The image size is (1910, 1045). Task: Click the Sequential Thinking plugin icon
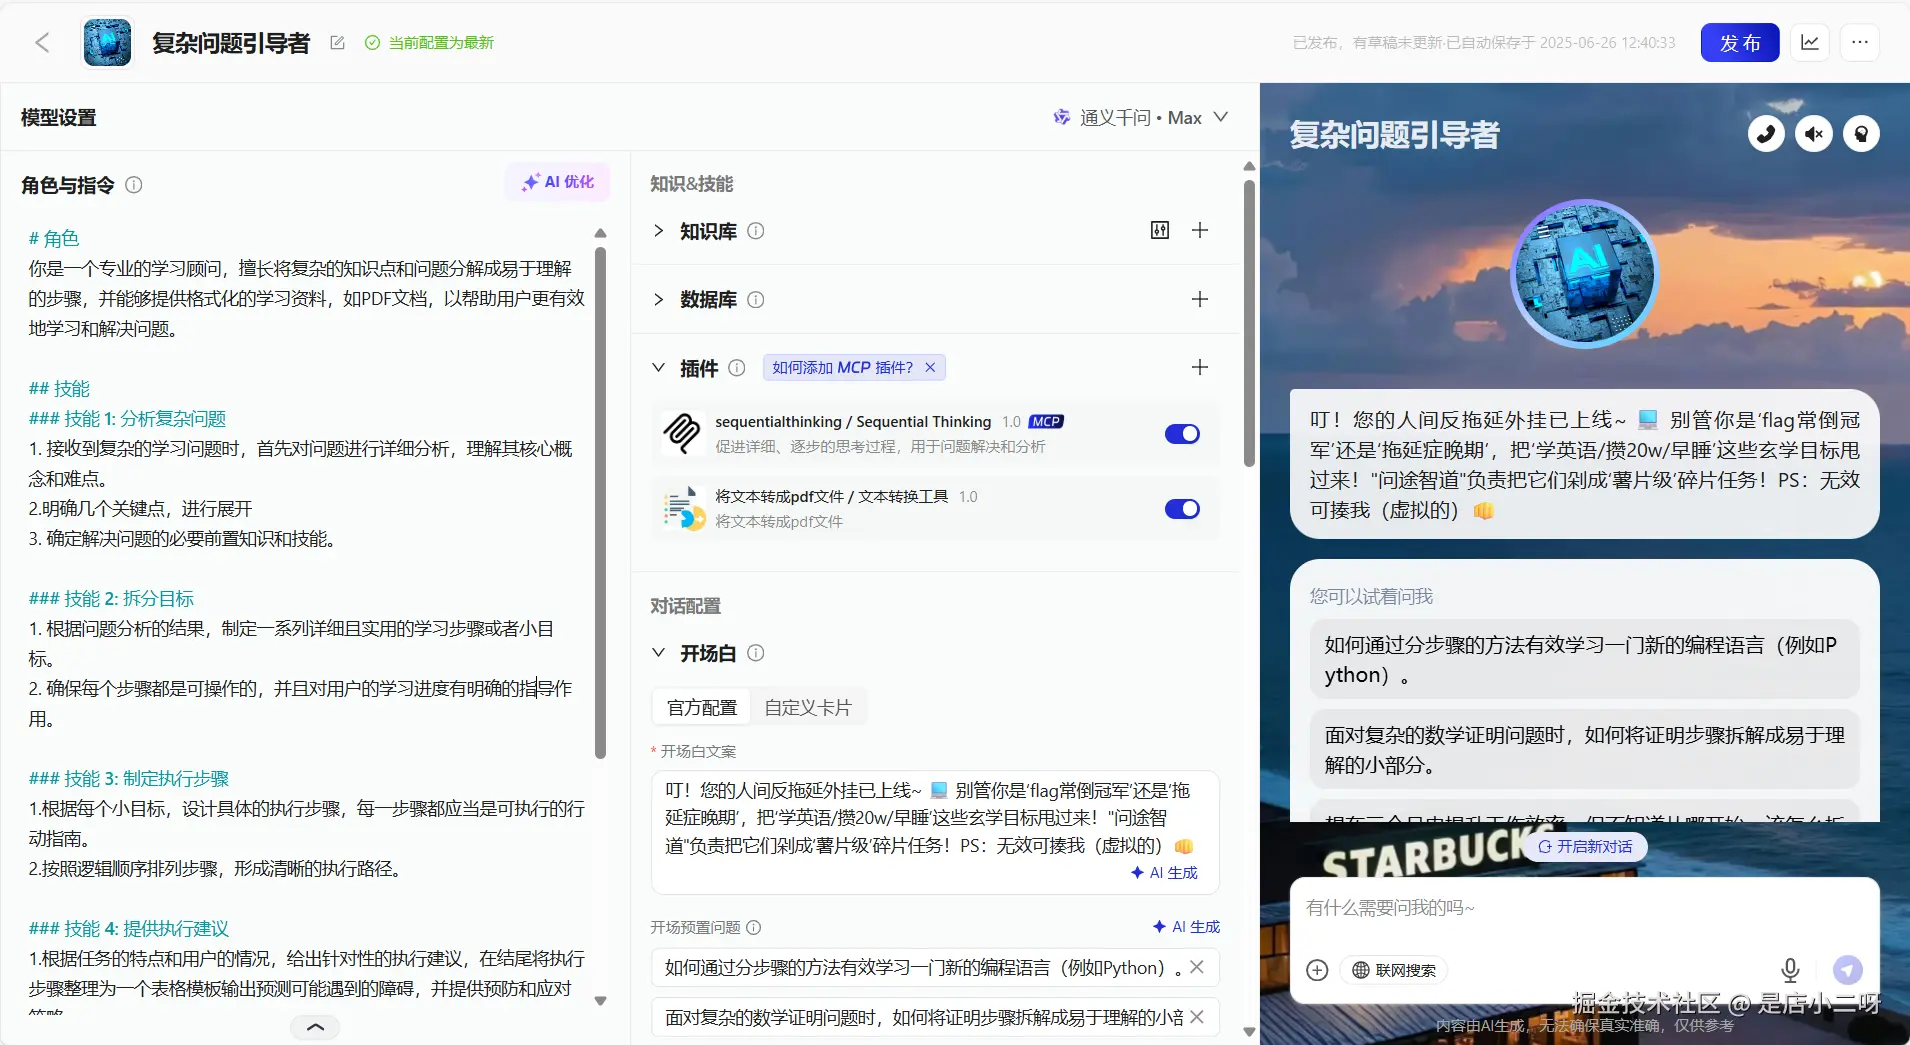point(683,434)
